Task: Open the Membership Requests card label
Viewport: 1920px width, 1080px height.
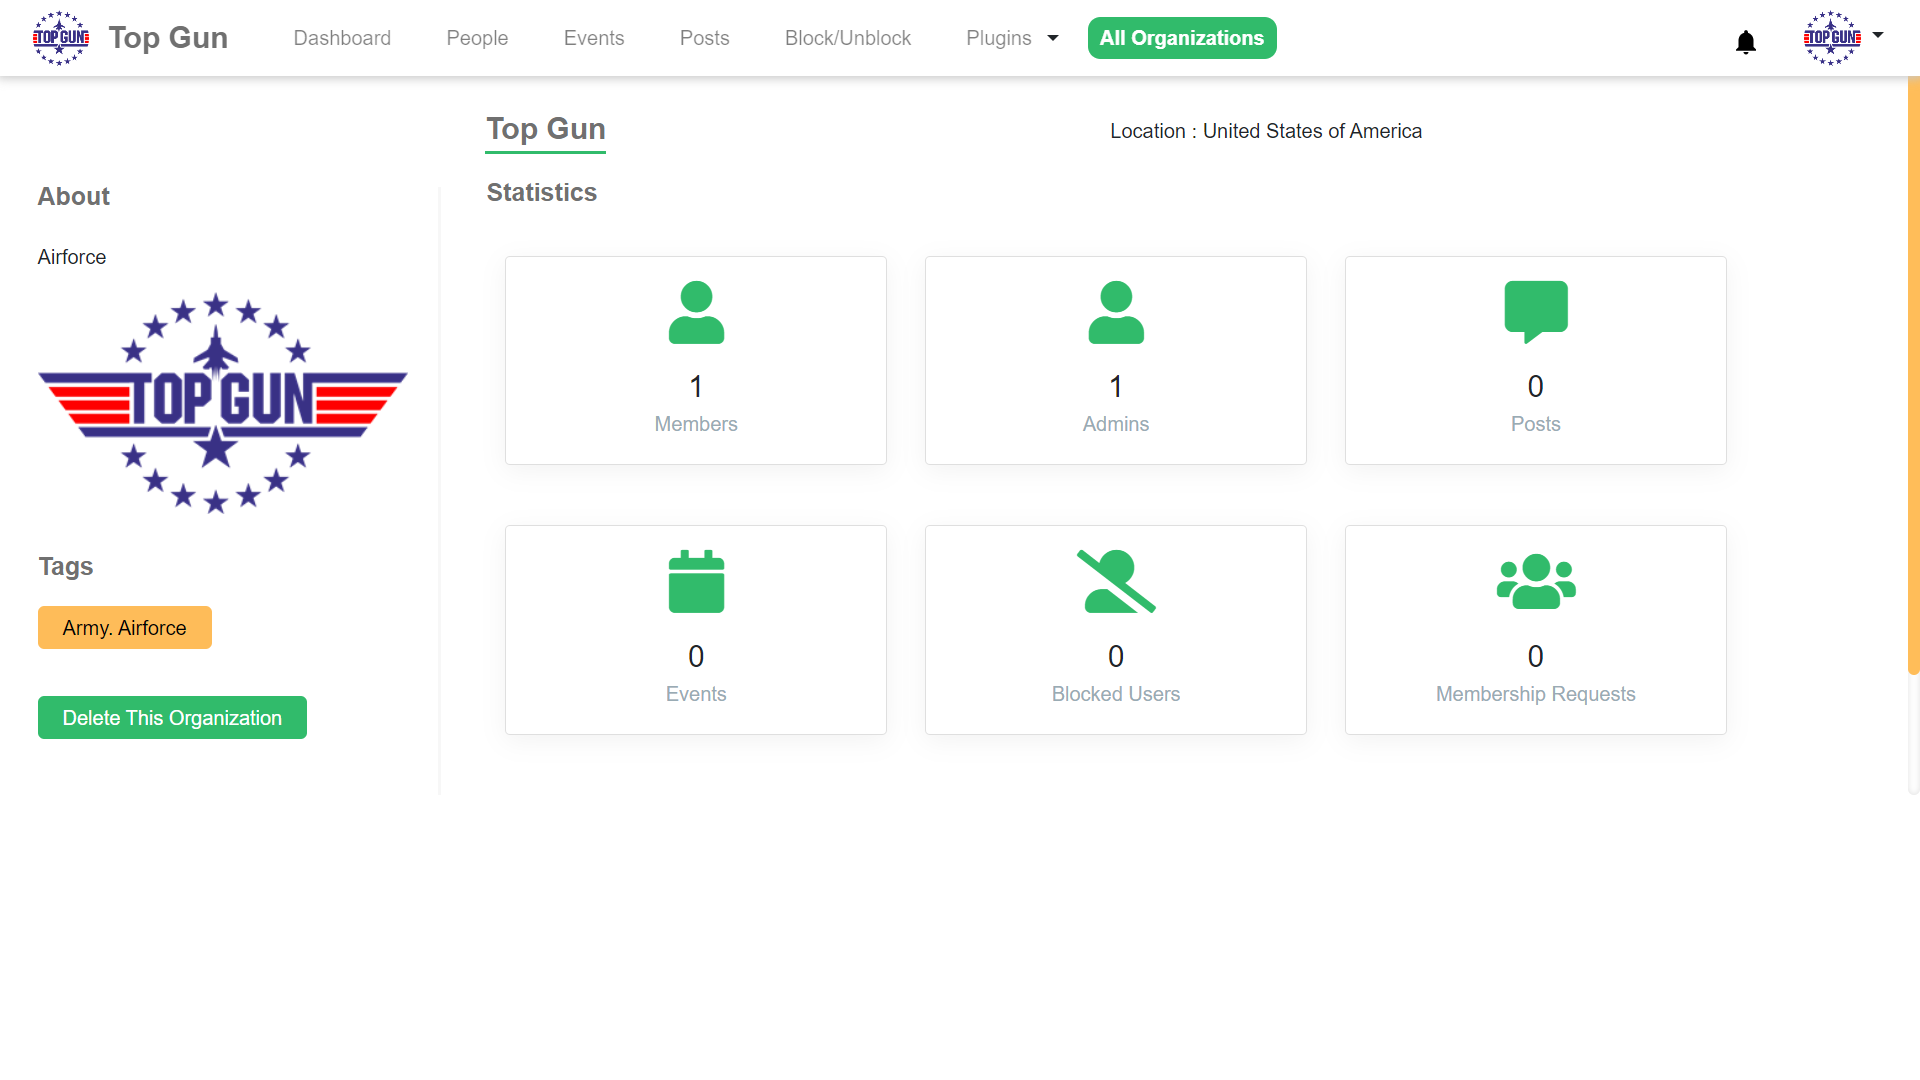Action: 1536,694
